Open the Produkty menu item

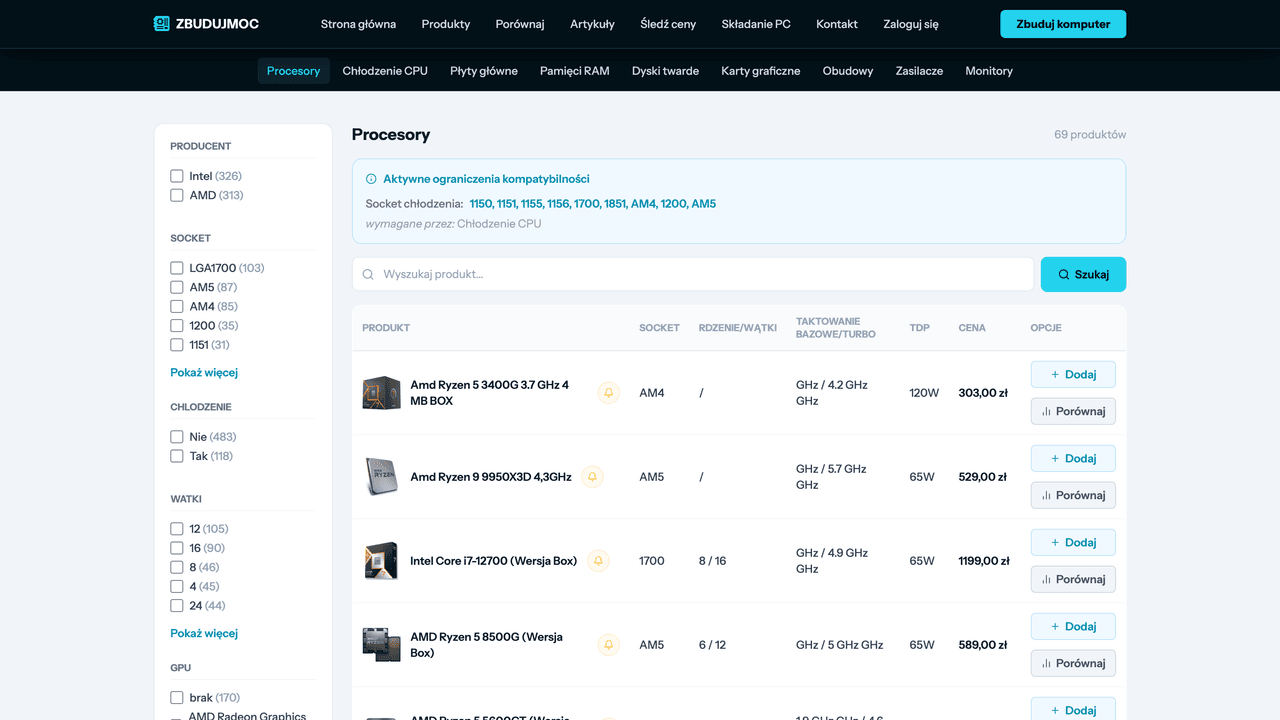click(x=446, y=24)
